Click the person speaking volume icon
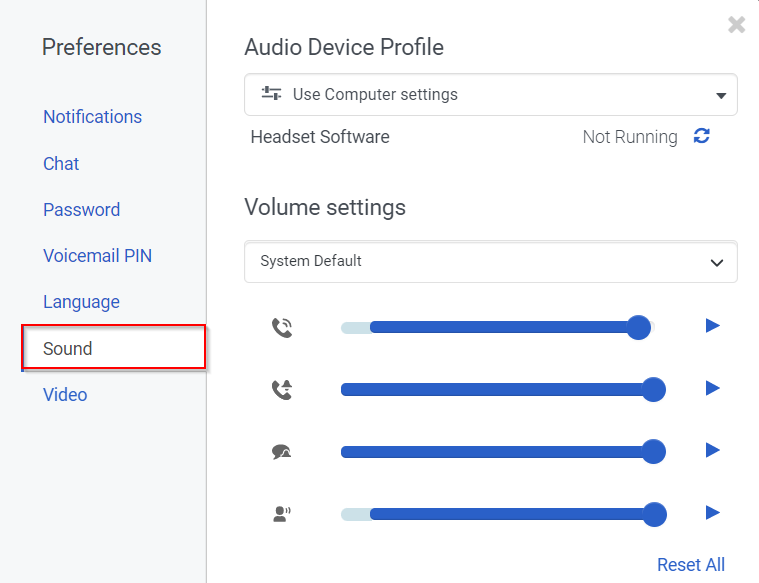The height and width of the screenshot is (583, 759). [x=282, y=514]
